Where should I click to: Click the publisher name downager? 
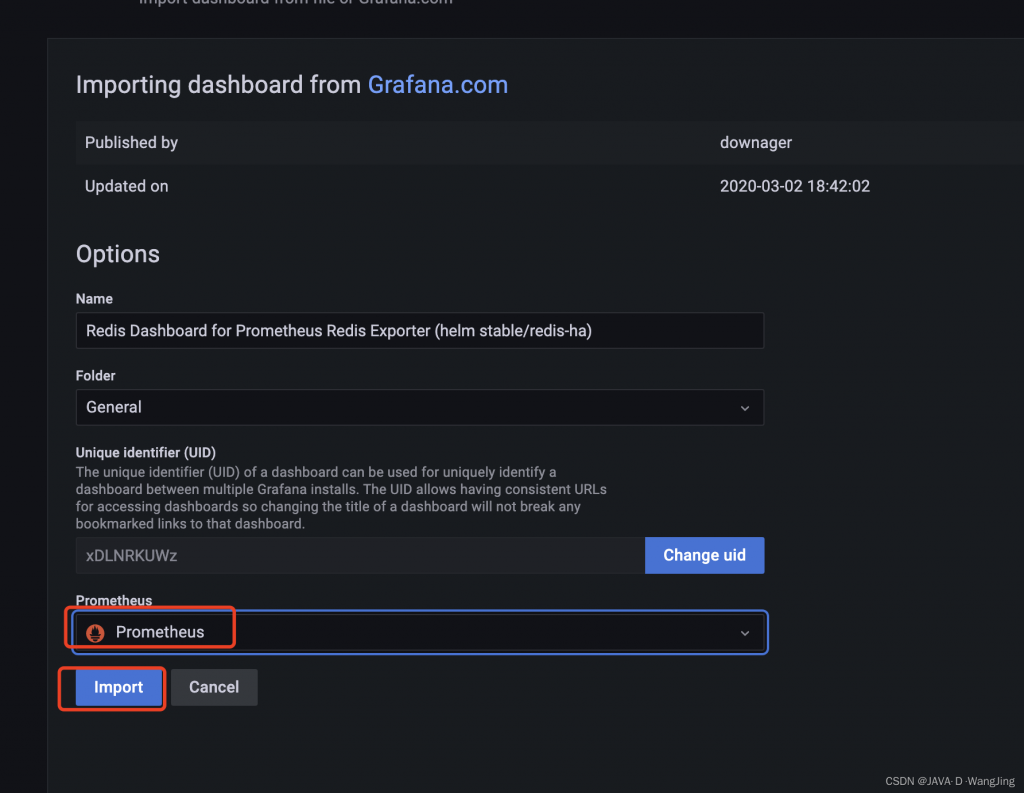pos(756,142)
